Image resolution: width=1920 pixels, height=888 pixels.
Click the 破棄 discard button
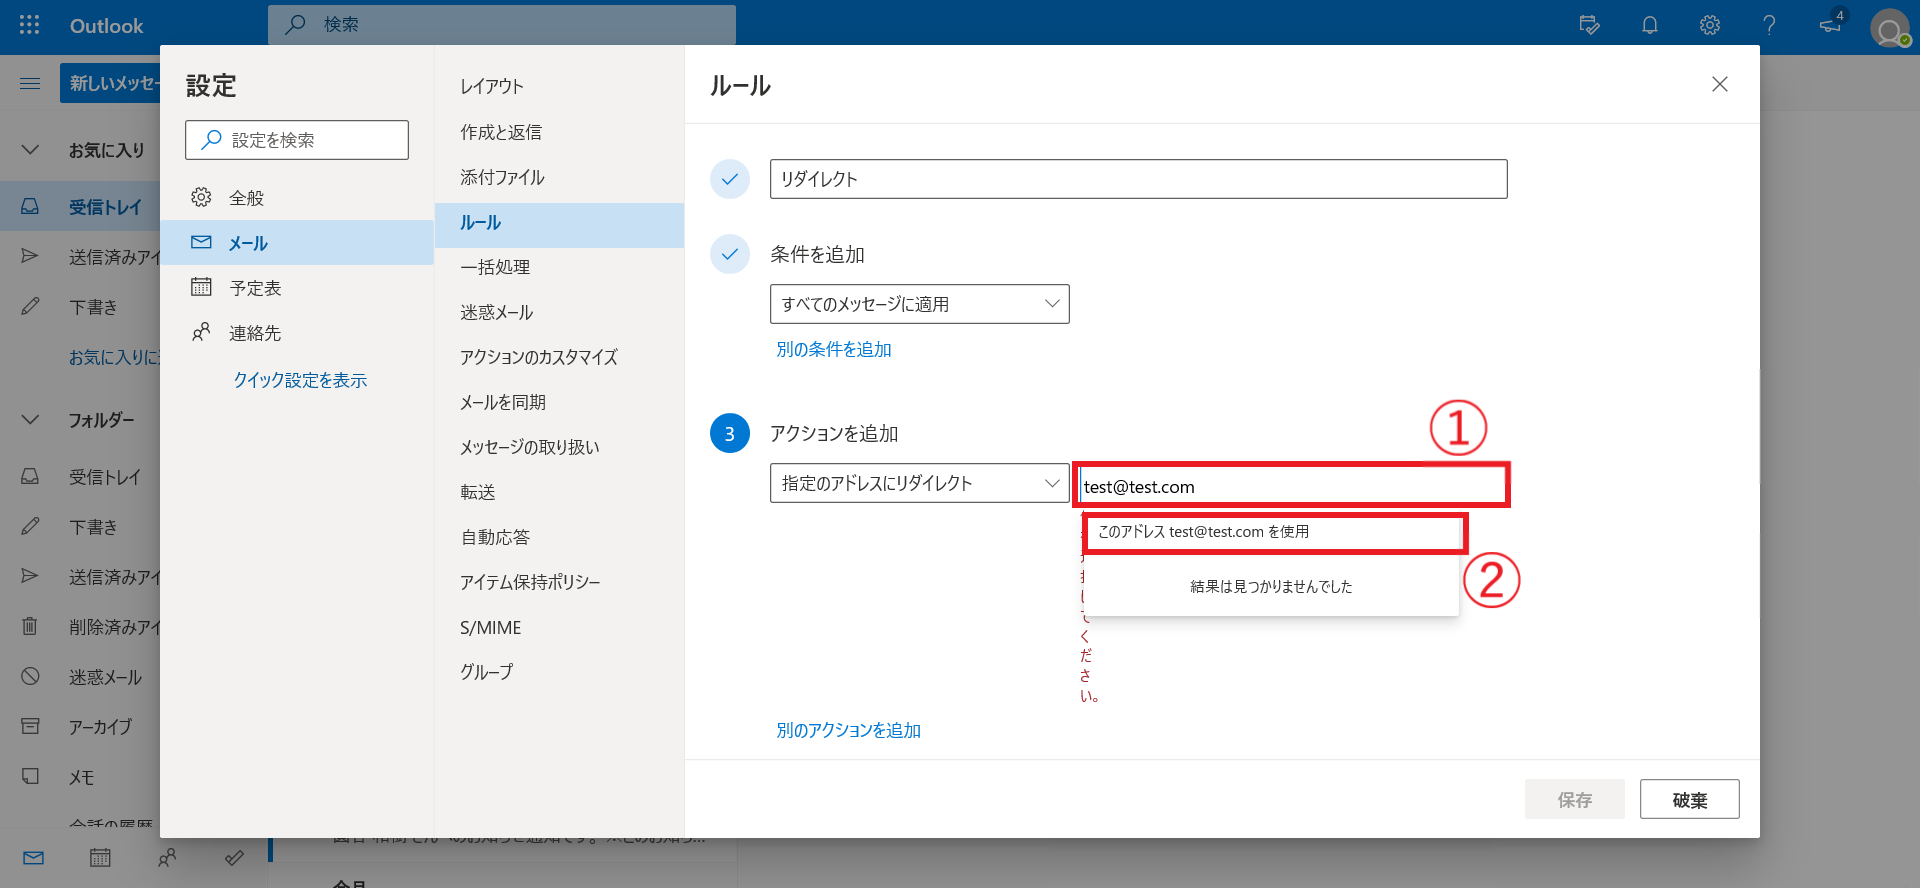tap(1689, 800)
